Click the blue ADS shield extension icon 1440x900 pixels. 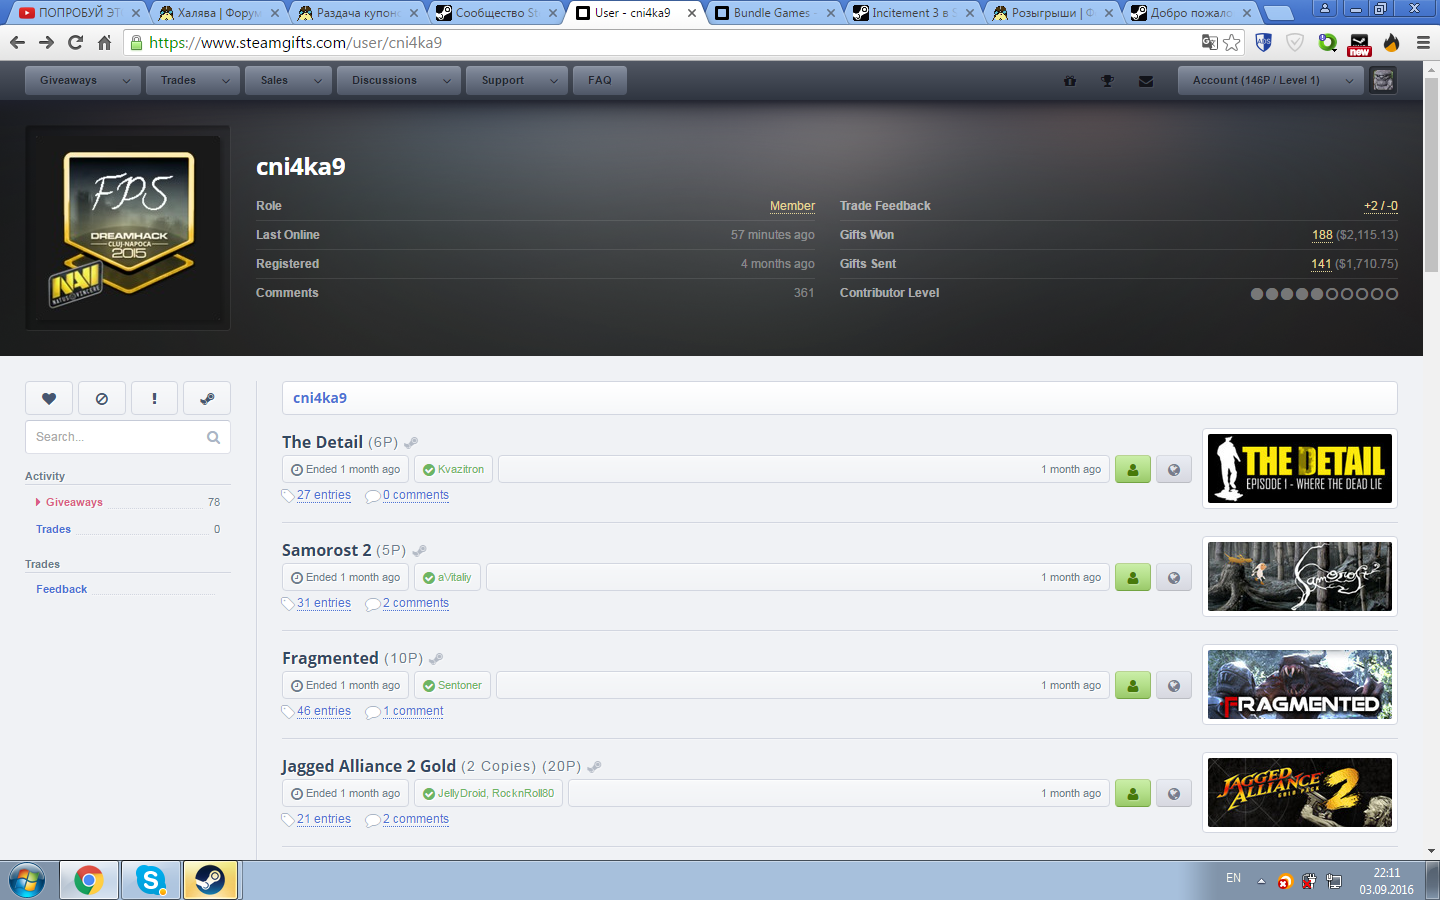click(1263, 42)
